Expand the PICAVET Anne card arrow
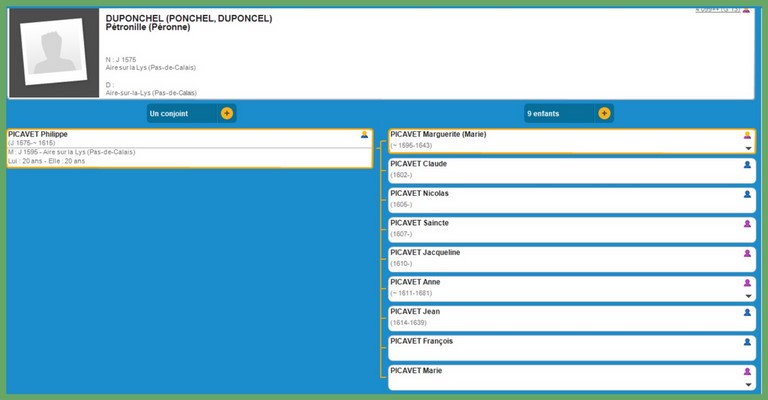 click(748, 296)
